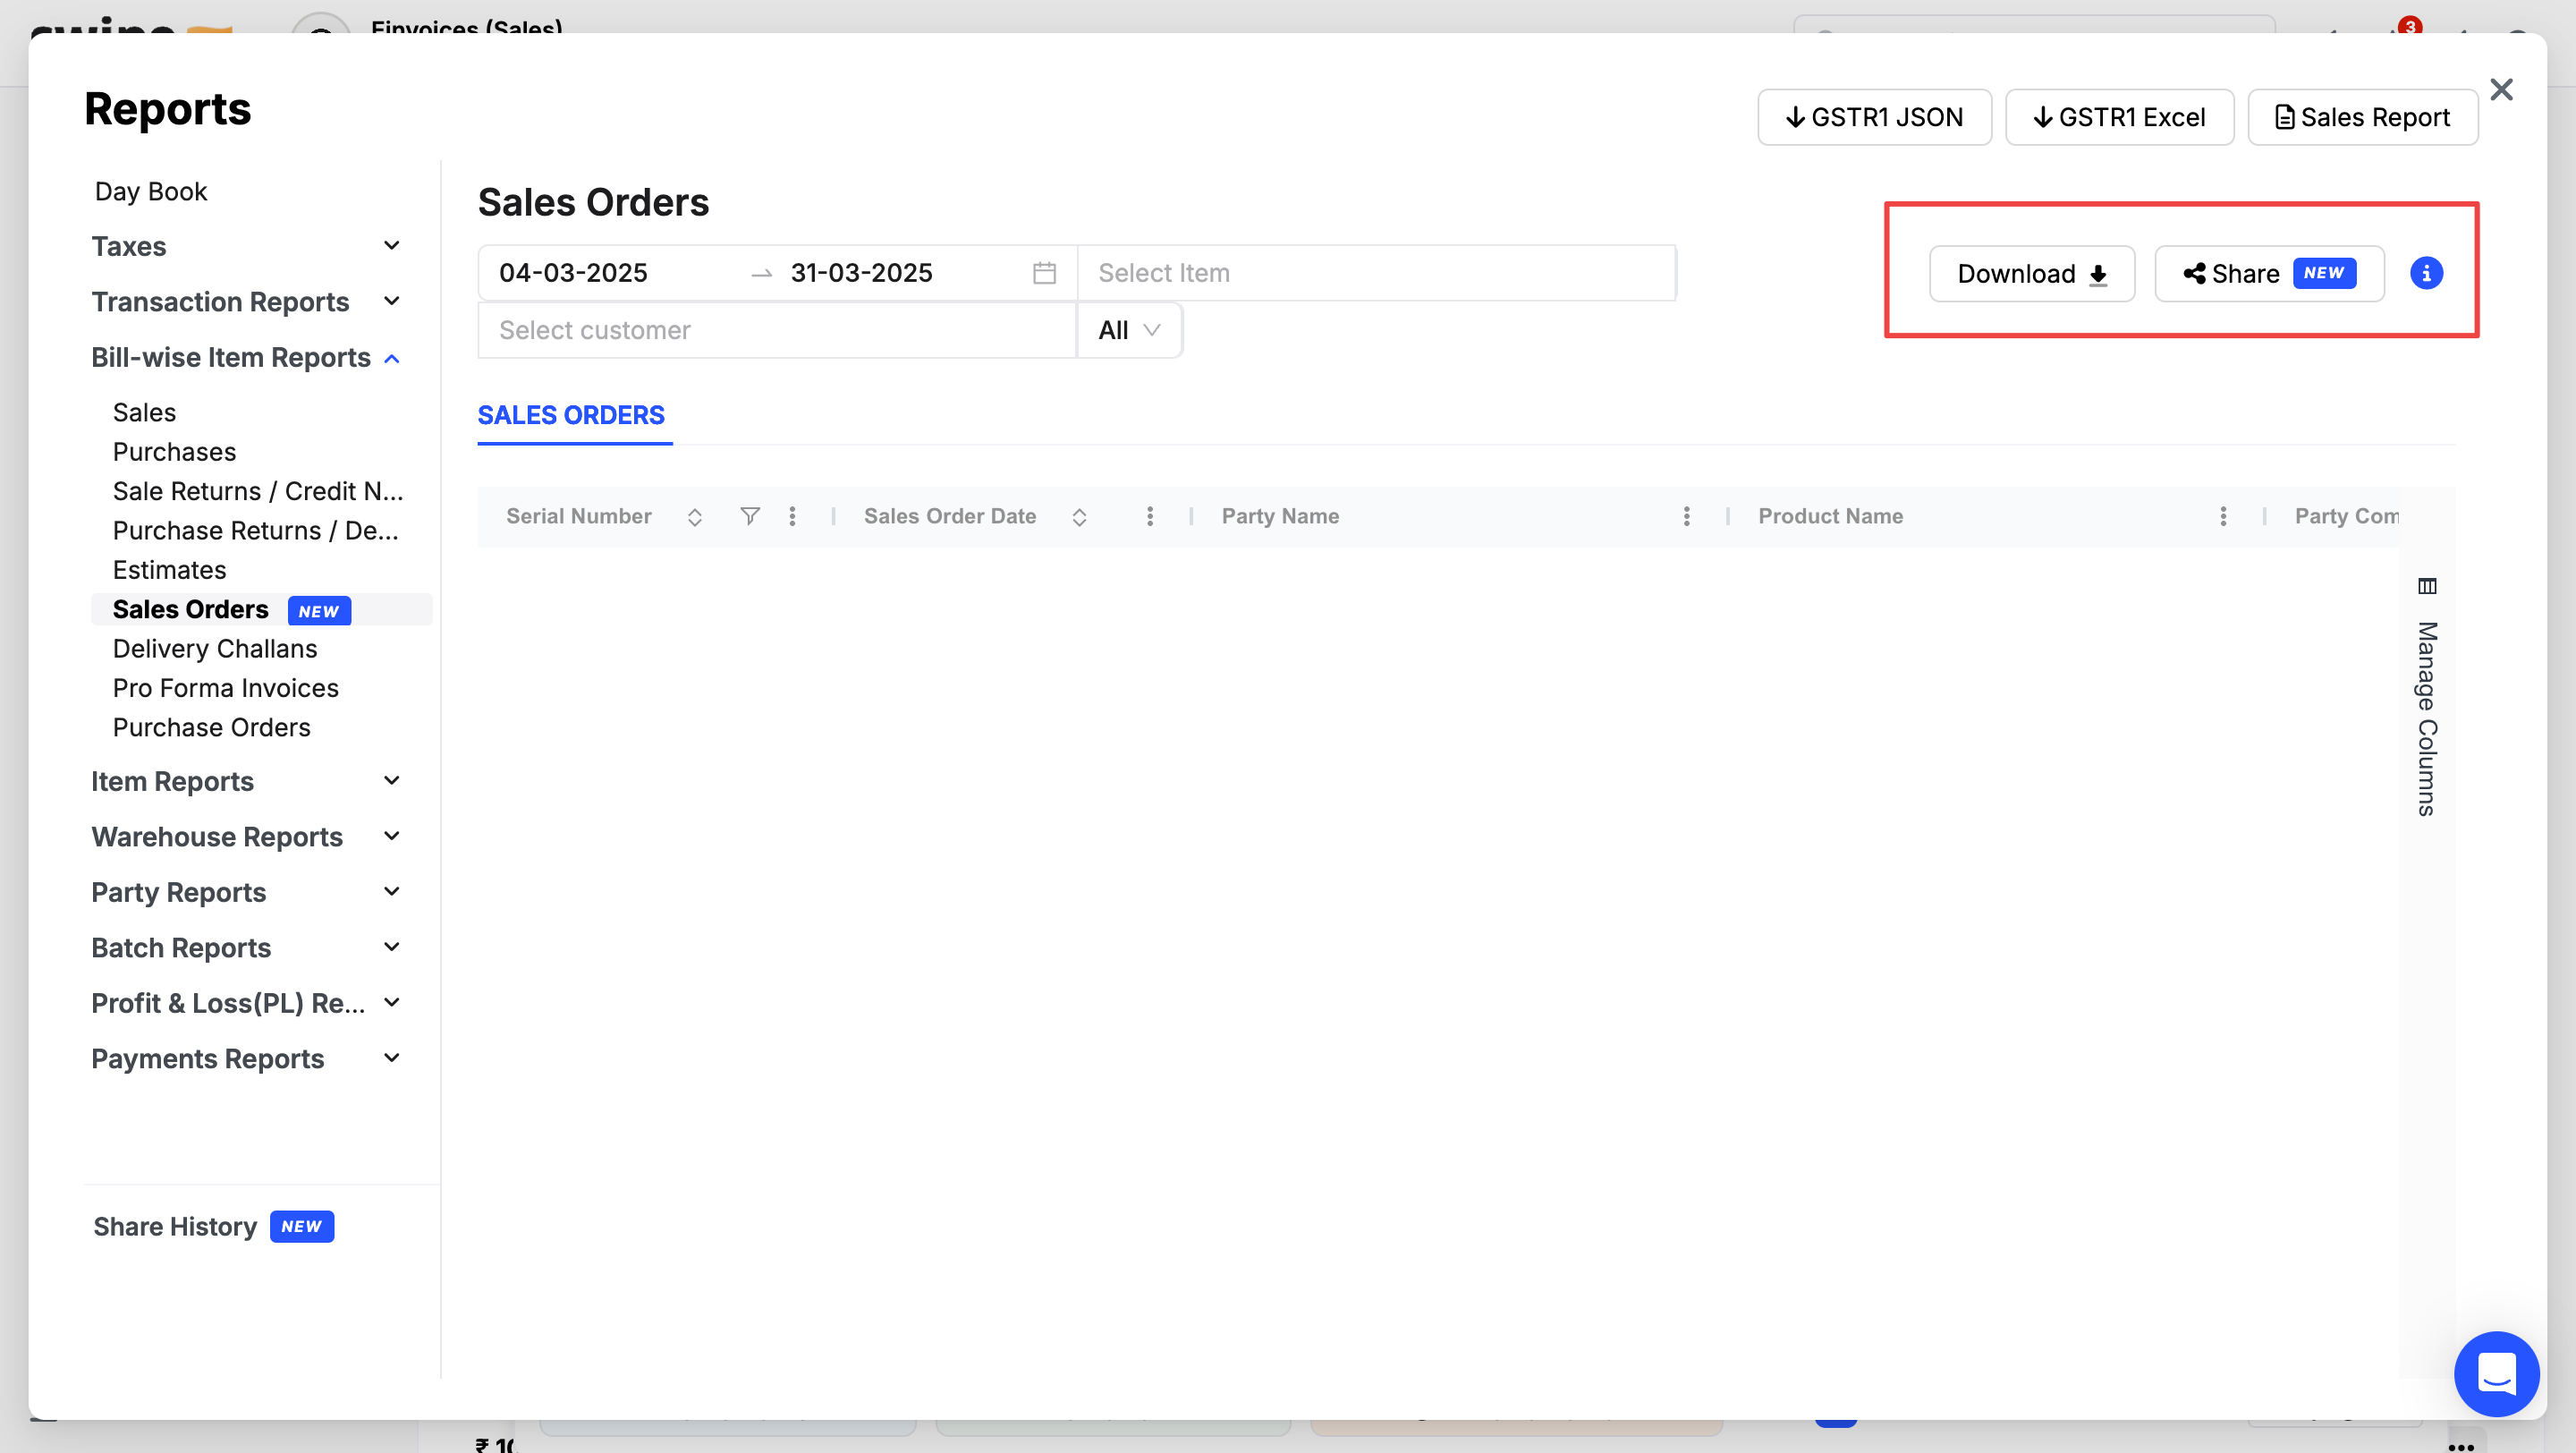Open Sales Order Date column options menu
The image size is (2576, 1453).
(x=1150, y=516)
